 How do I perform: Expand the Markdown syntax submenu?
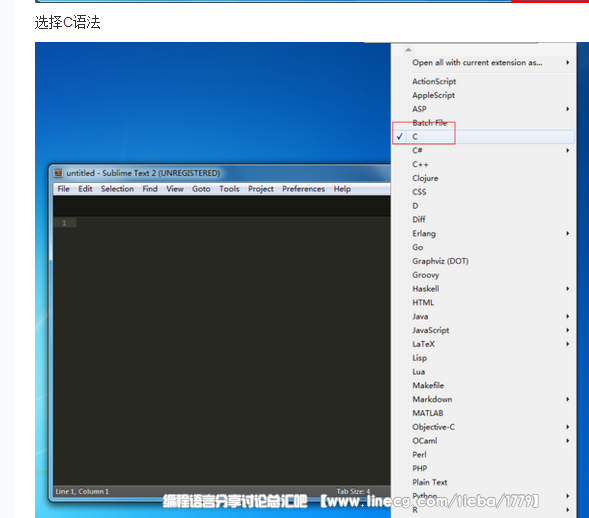(483, 399)
